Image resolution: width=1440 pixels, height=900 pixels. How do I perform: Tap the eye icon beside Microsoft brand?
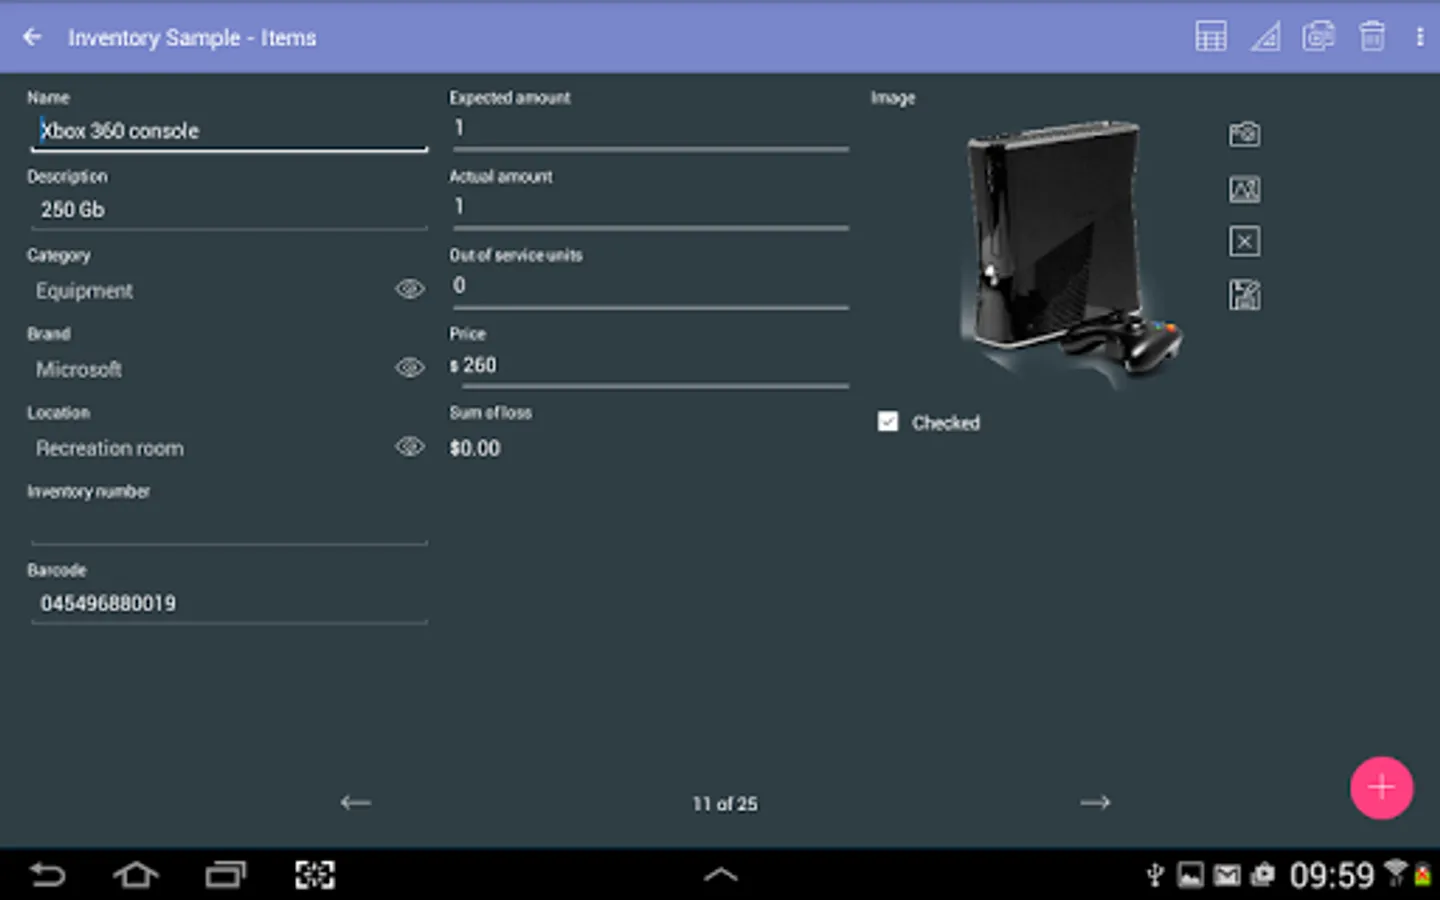410,368
